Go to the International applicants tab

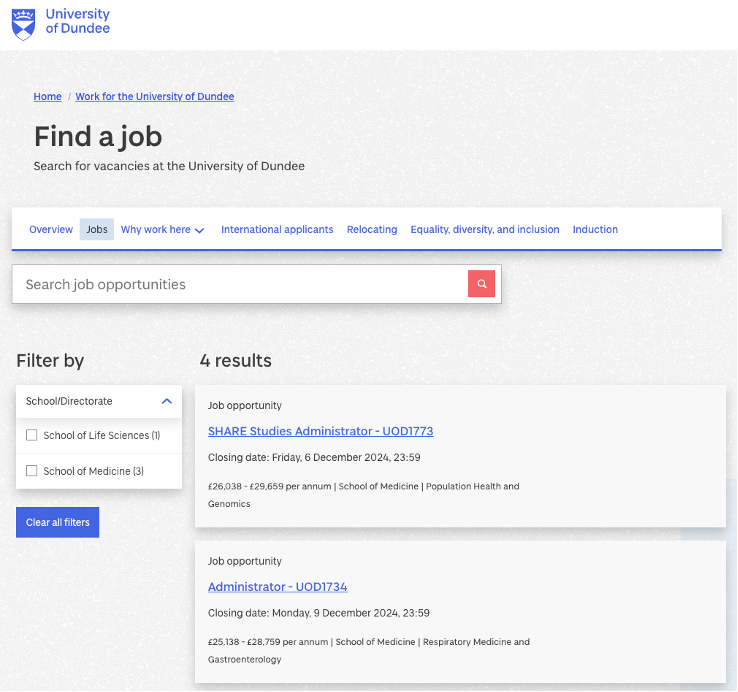point(277,230)
